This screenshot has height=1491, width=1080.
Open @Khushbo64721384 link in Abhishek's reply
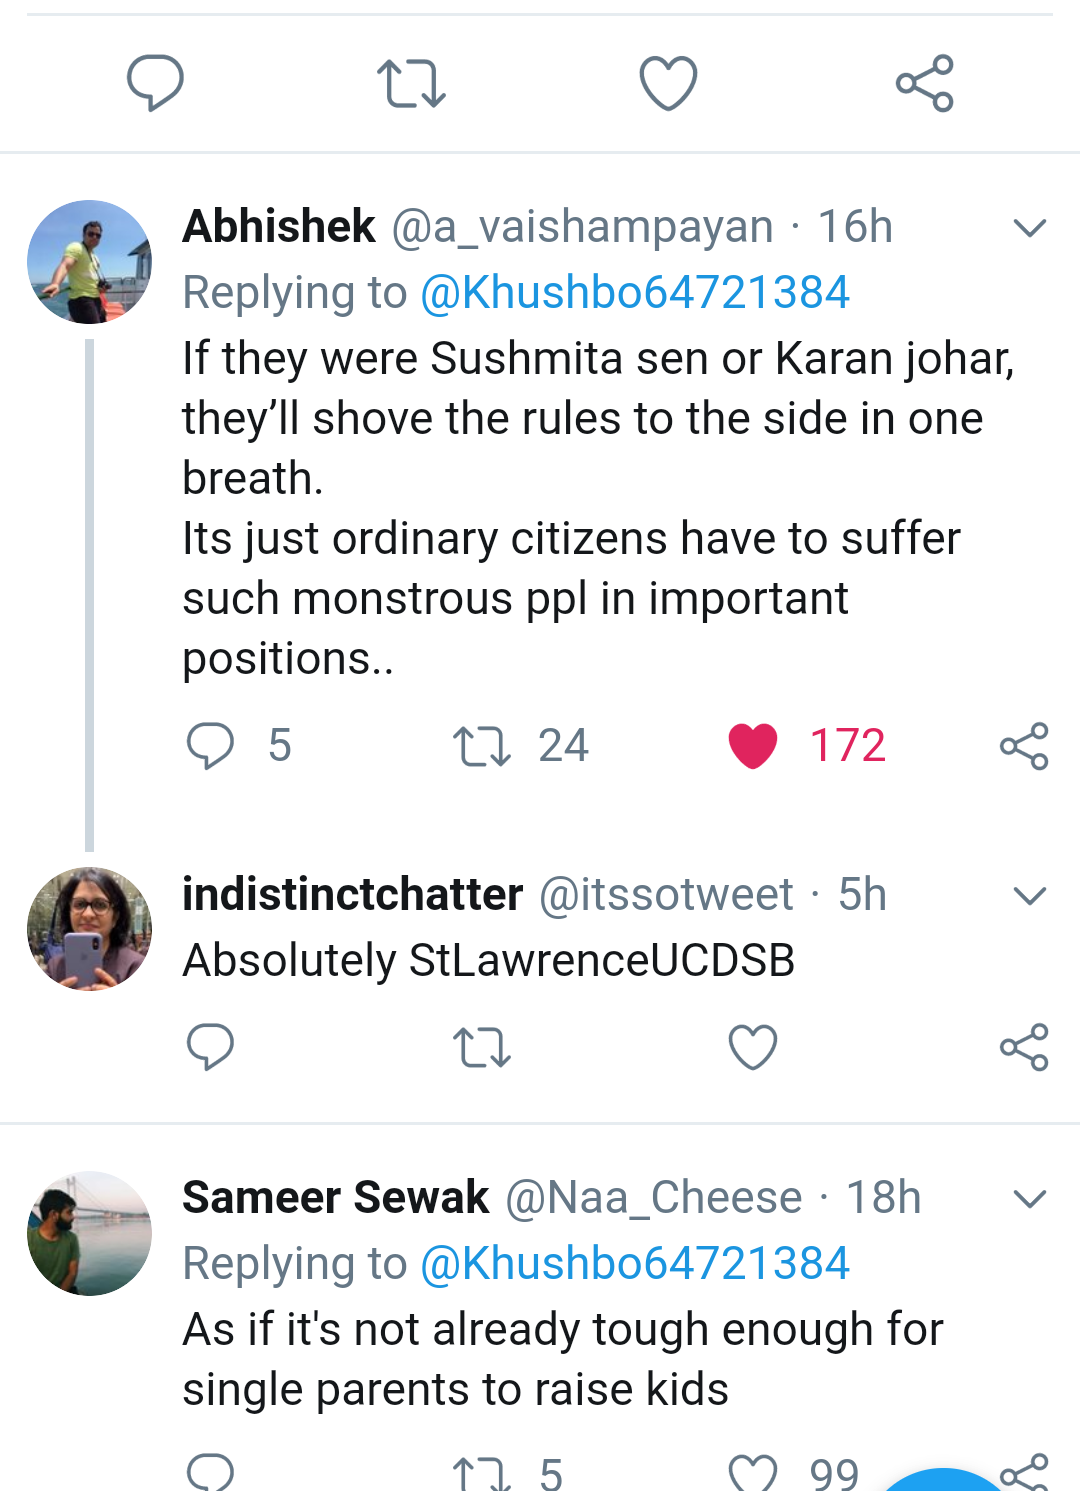(635, 293)
